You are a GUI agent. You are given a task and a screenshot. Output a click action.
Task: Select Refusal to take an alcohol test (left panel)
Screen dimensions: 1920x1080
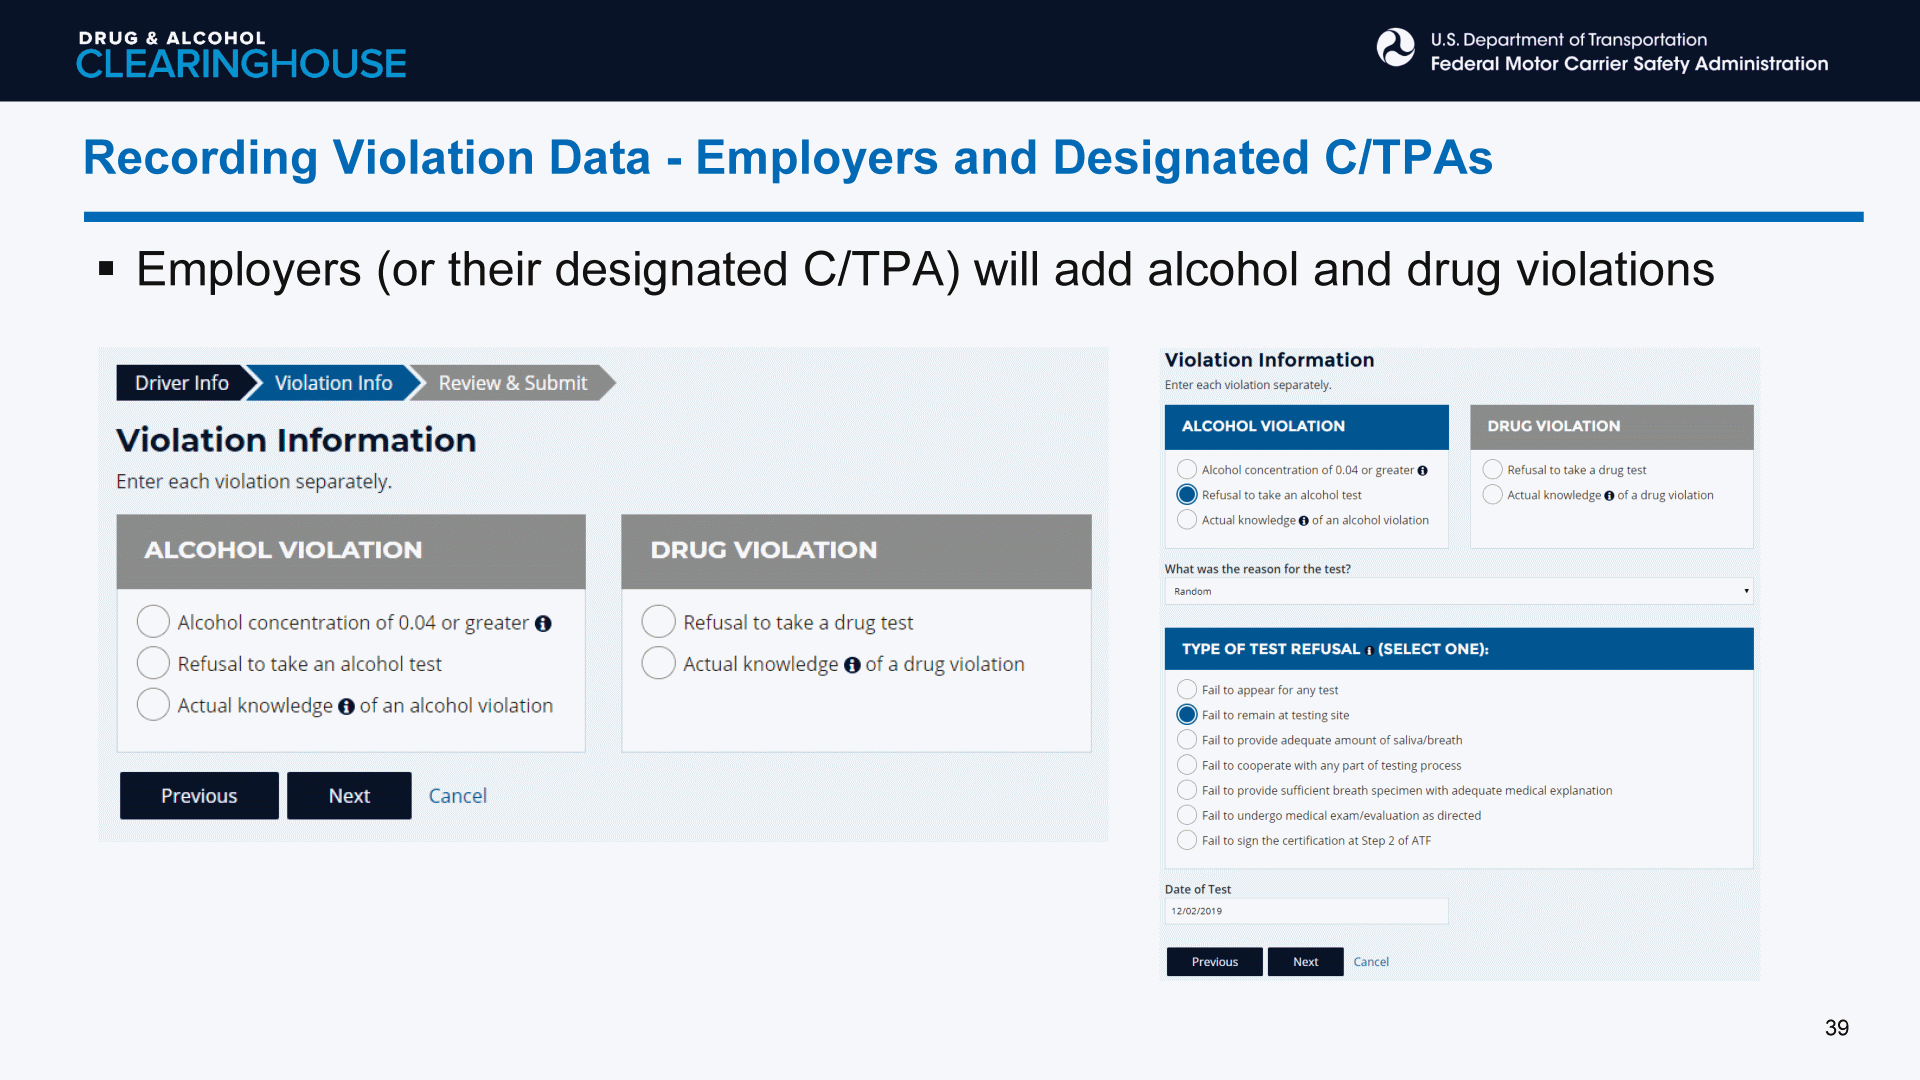point(153,663)
